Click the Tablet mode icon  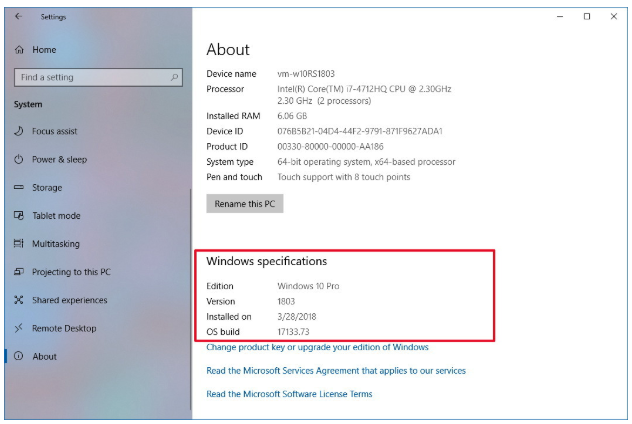pos(19,216)
